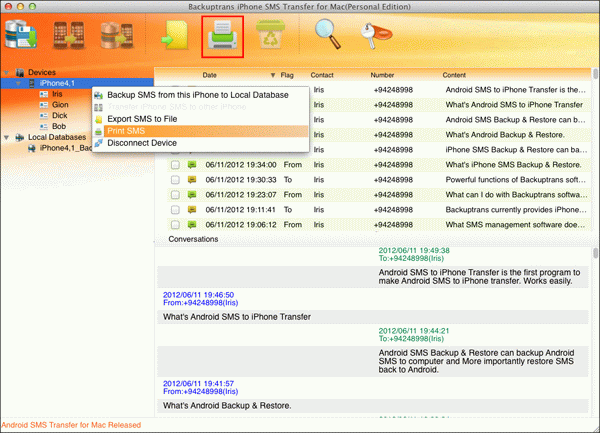Click the Transfer SMS between iPhones toolbar icon
This screenshot has width=600, height=433.
[69, 35]
